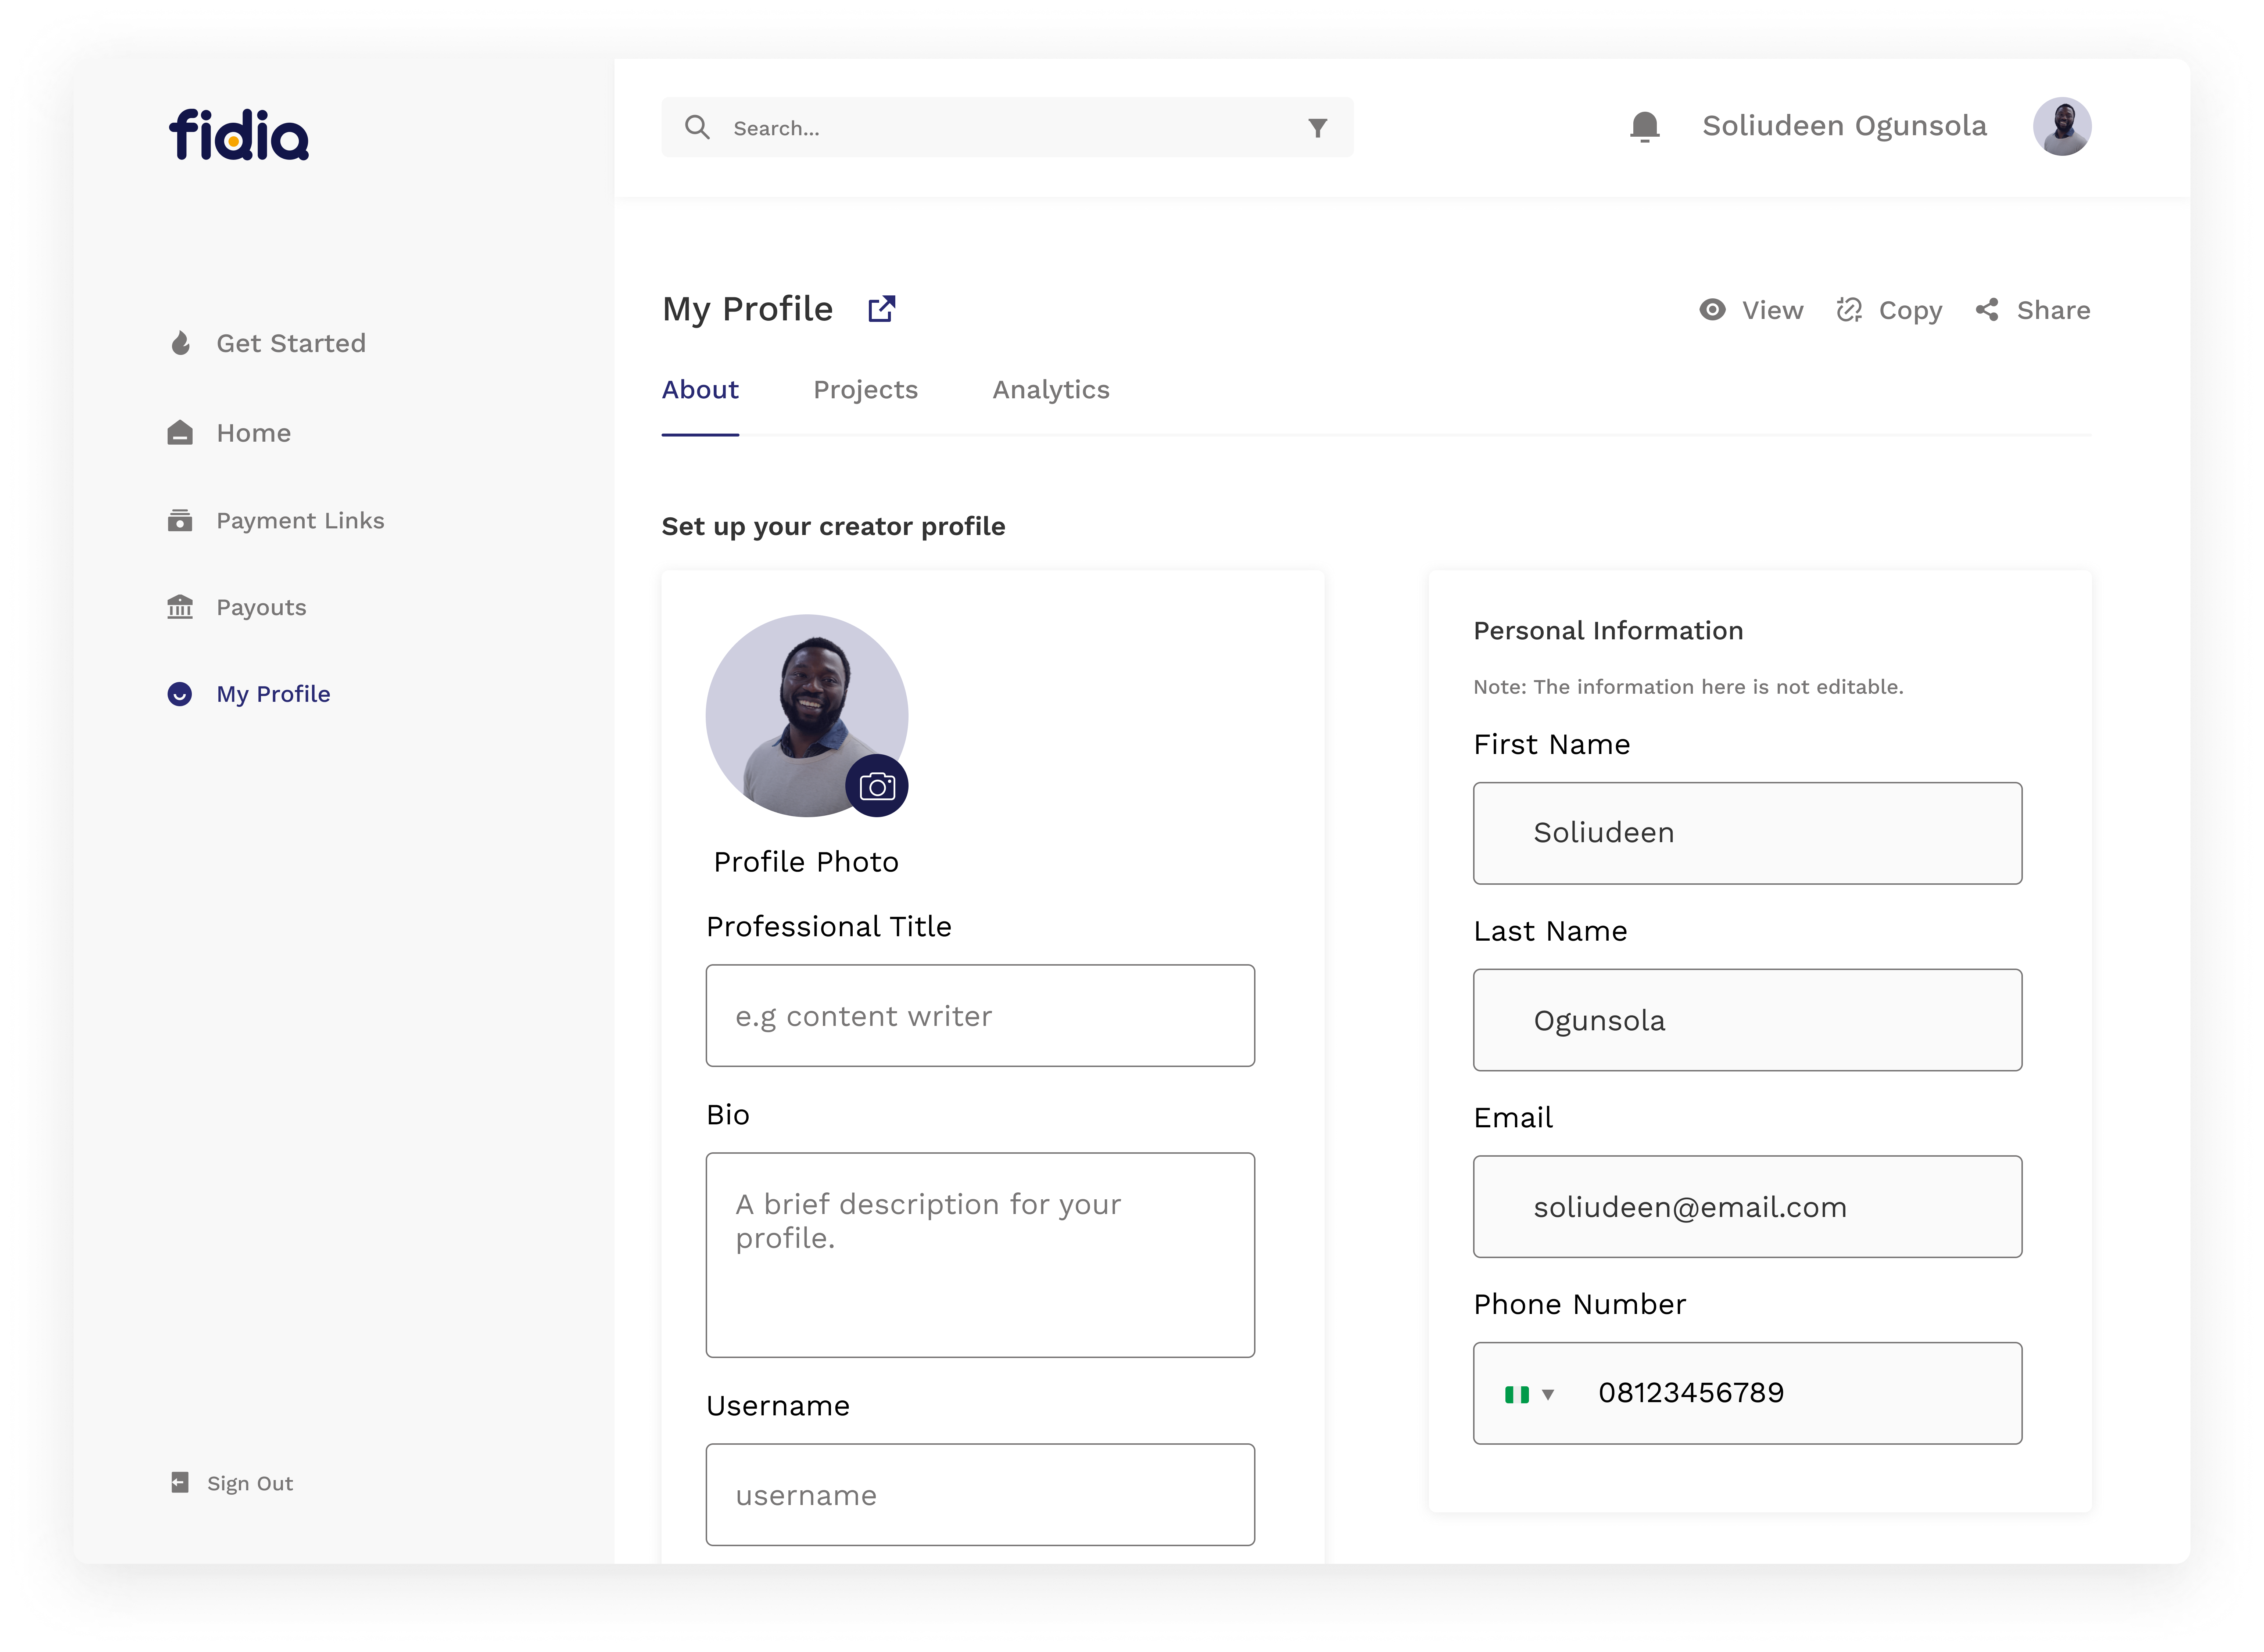Click the phone number 08123456789

[x=1691, y=1393]
